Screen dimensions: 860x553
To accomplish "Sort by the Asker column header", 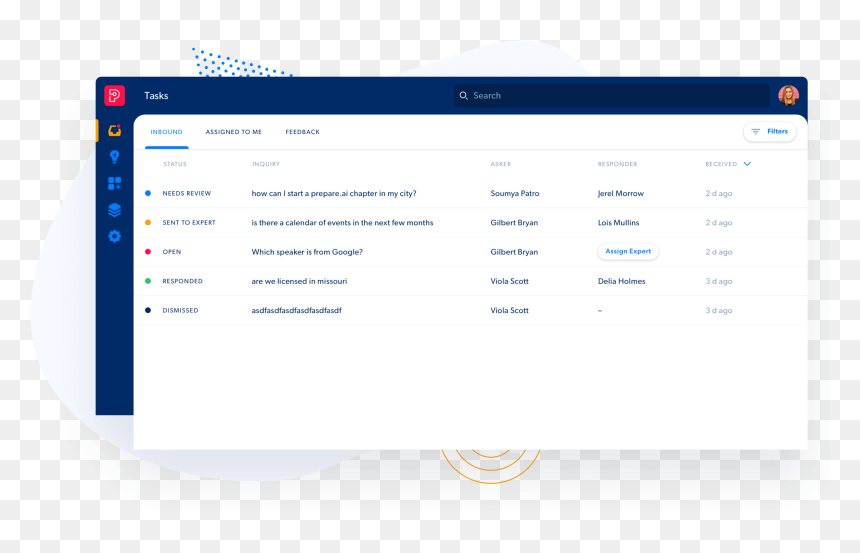I will [501, 164].
